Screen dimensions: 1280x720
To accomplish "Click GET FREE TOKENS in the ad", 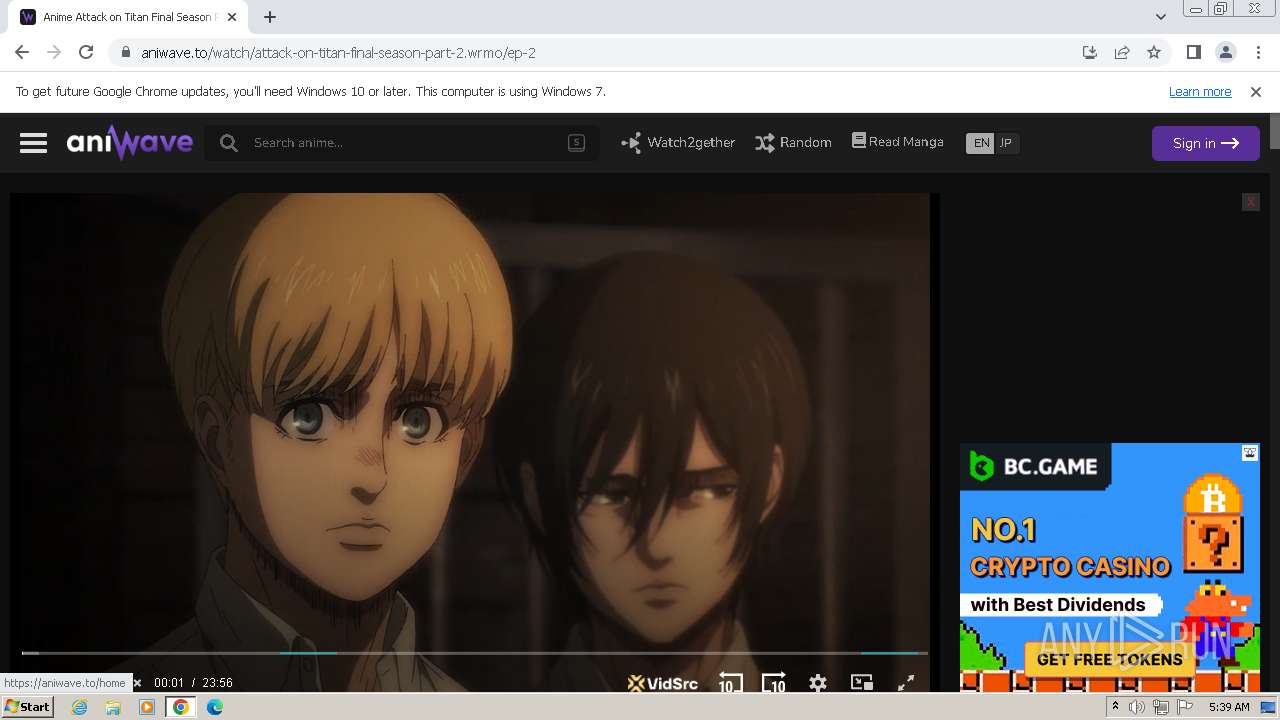I will coord(1110,659).
